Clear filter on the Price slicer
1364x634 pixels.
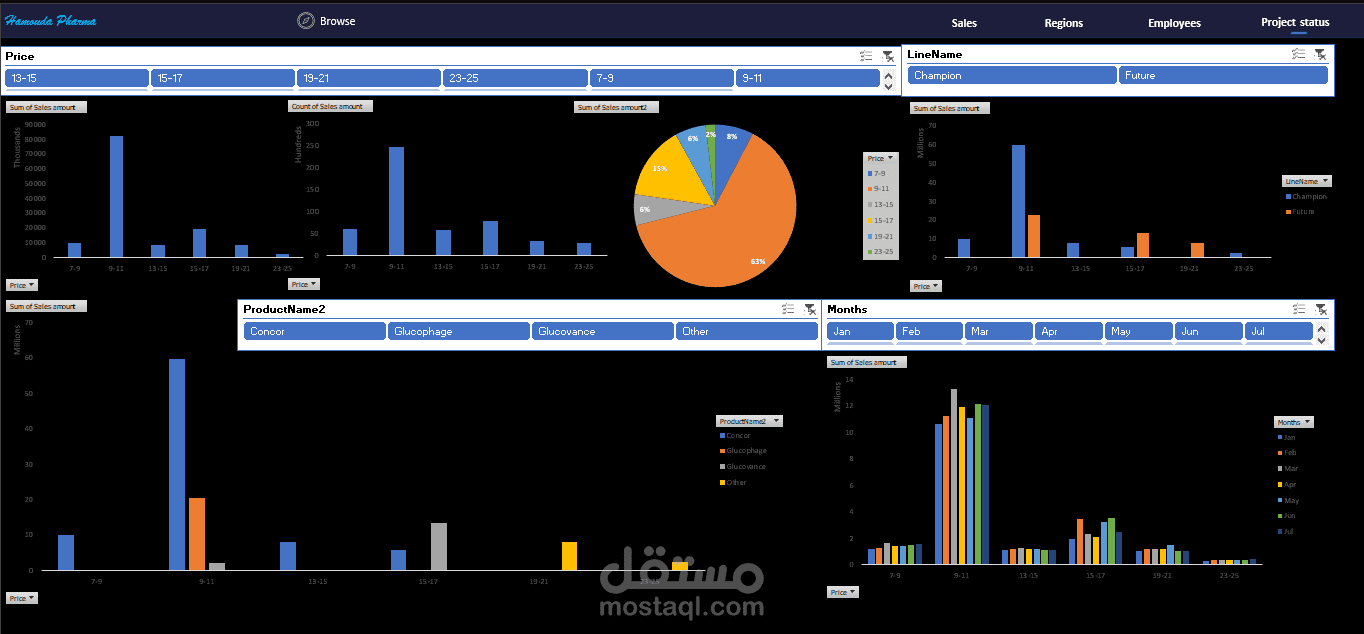pos(888,56)
